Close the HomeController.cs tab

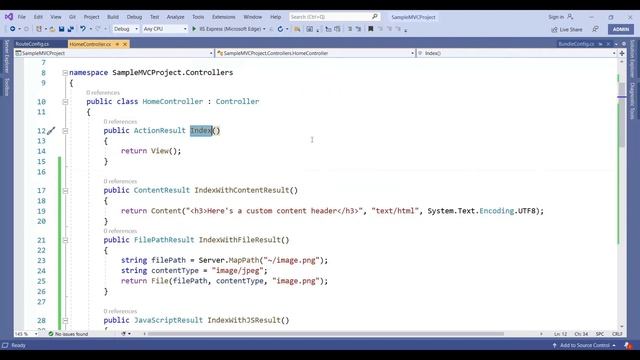(125, 44)
